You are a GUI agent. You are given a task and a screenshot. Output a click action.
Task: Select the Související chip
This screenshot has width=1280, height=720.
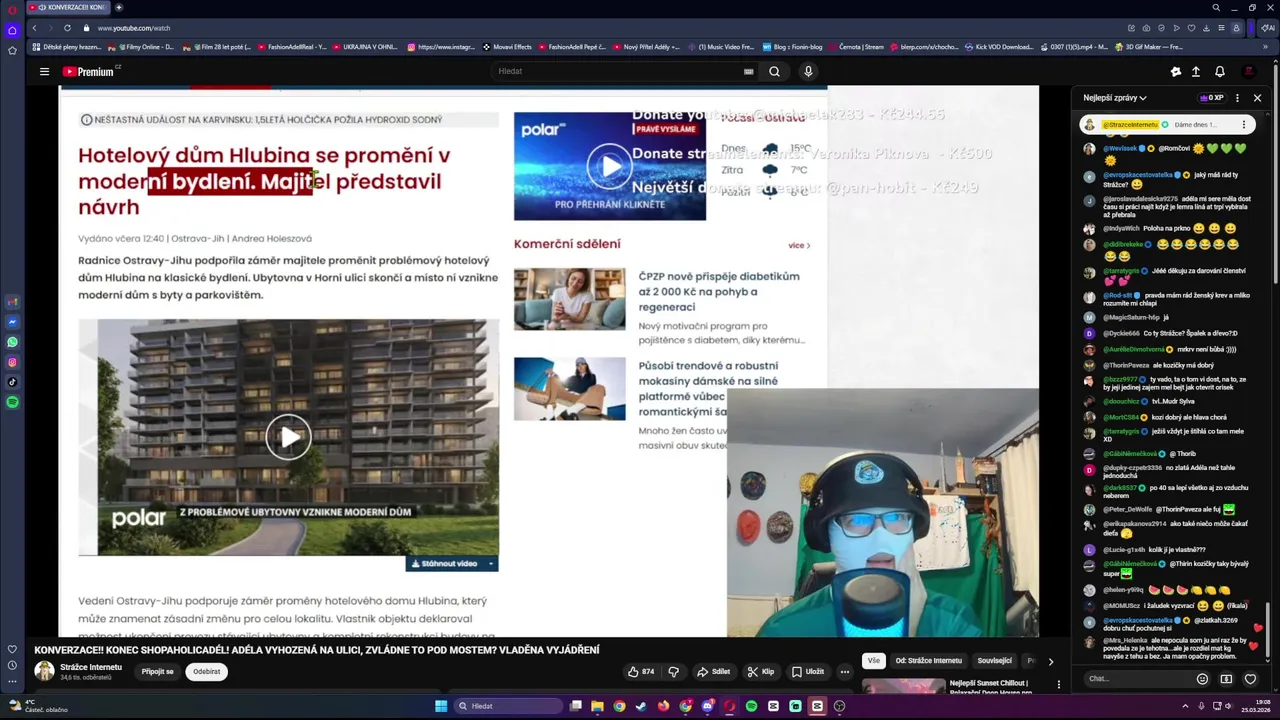(x=994, y=661)
